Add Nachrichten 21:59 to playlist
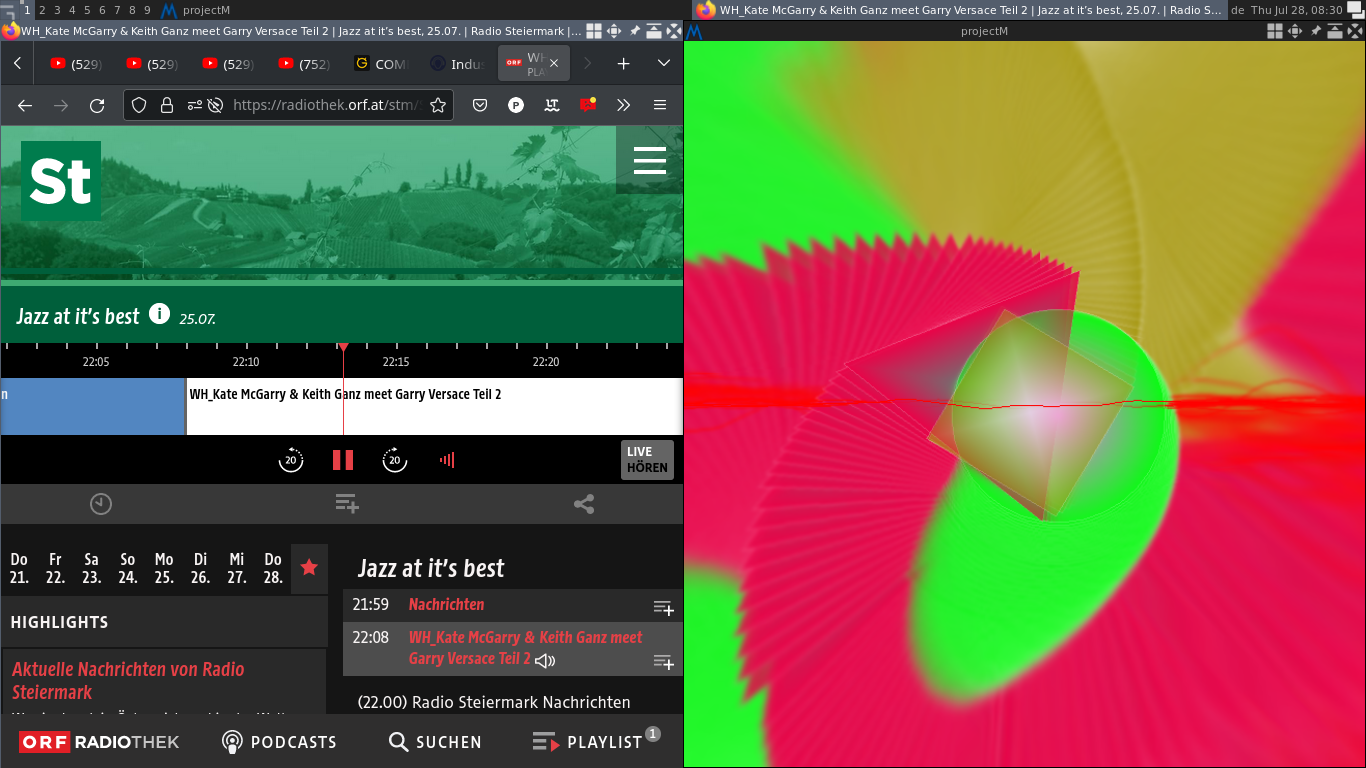This screenshot has width=1366, height=768. [x=663, y=607]
